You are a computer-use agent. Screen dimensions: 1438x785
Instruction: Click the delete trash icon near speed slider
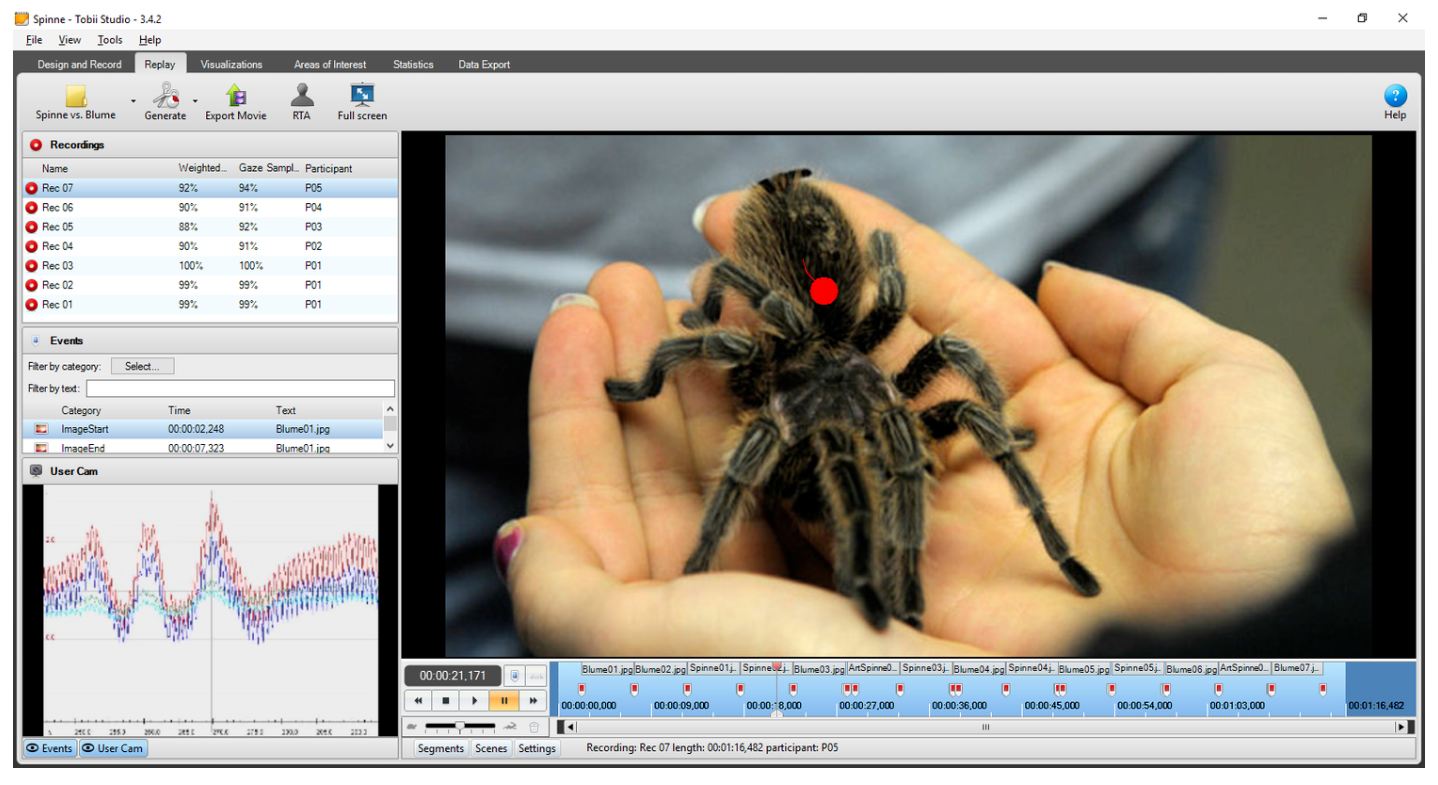click(534, 727)
